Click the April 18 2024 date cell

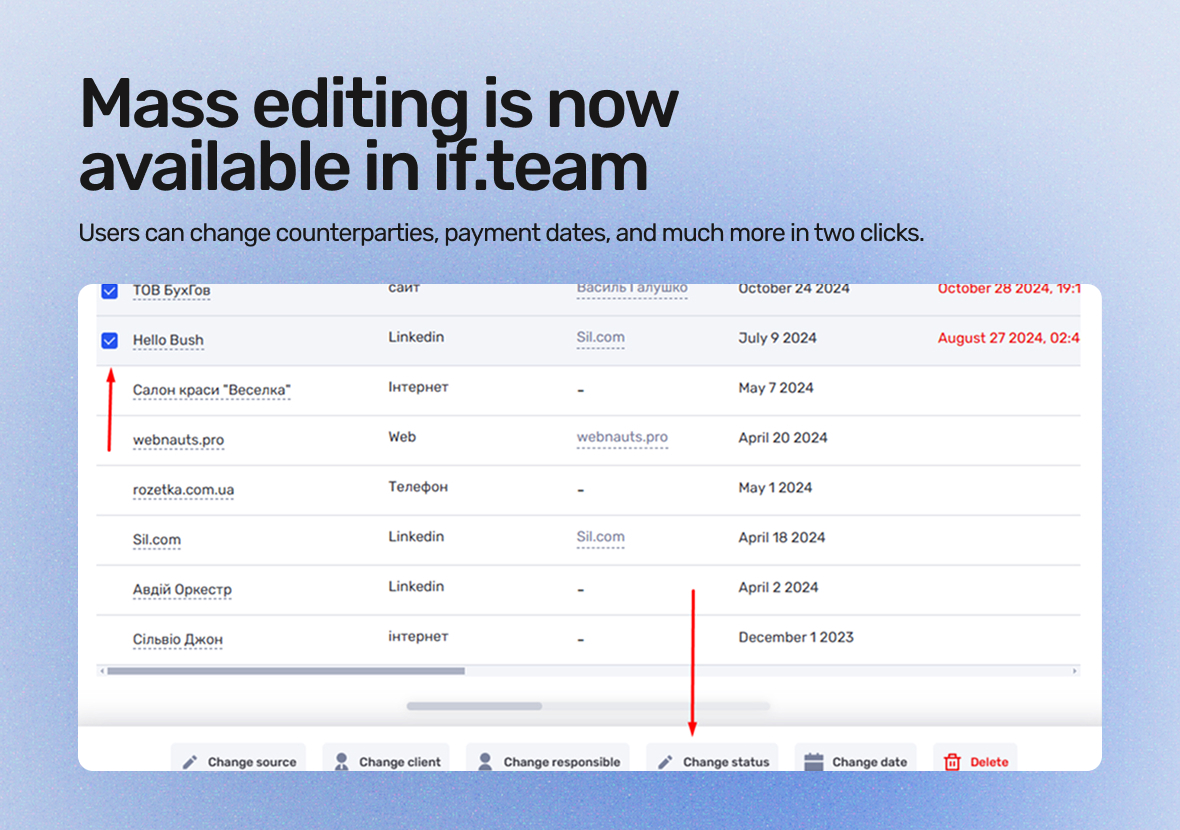782,537
